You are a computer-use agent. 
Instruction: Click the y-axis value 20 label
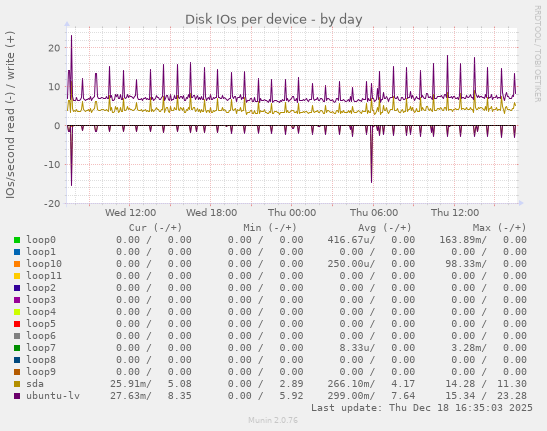(54, 48)
